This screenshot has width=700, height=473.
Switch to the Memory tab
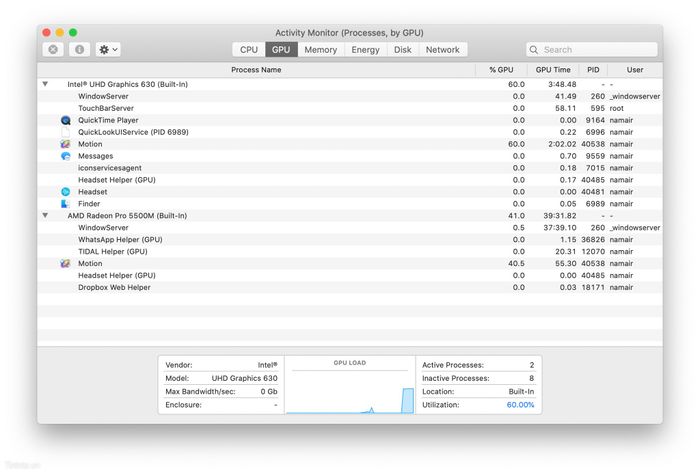click(321, 50)
